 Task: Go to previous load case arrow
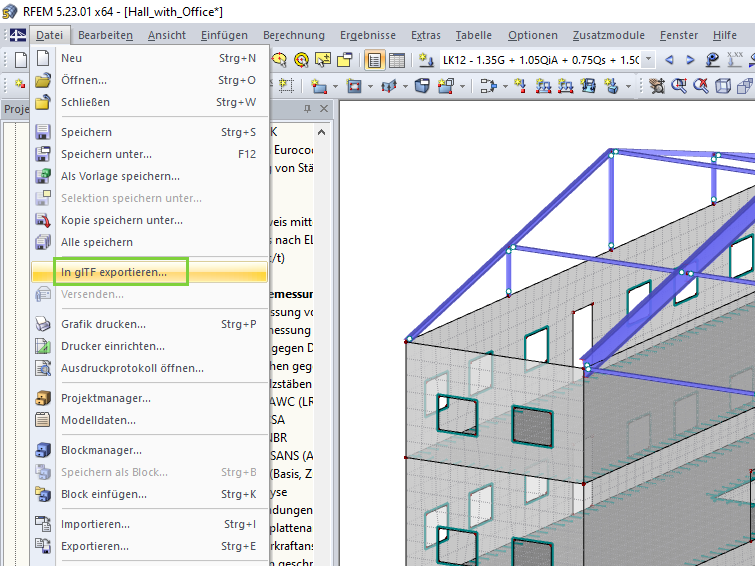[x=669, y=60]
